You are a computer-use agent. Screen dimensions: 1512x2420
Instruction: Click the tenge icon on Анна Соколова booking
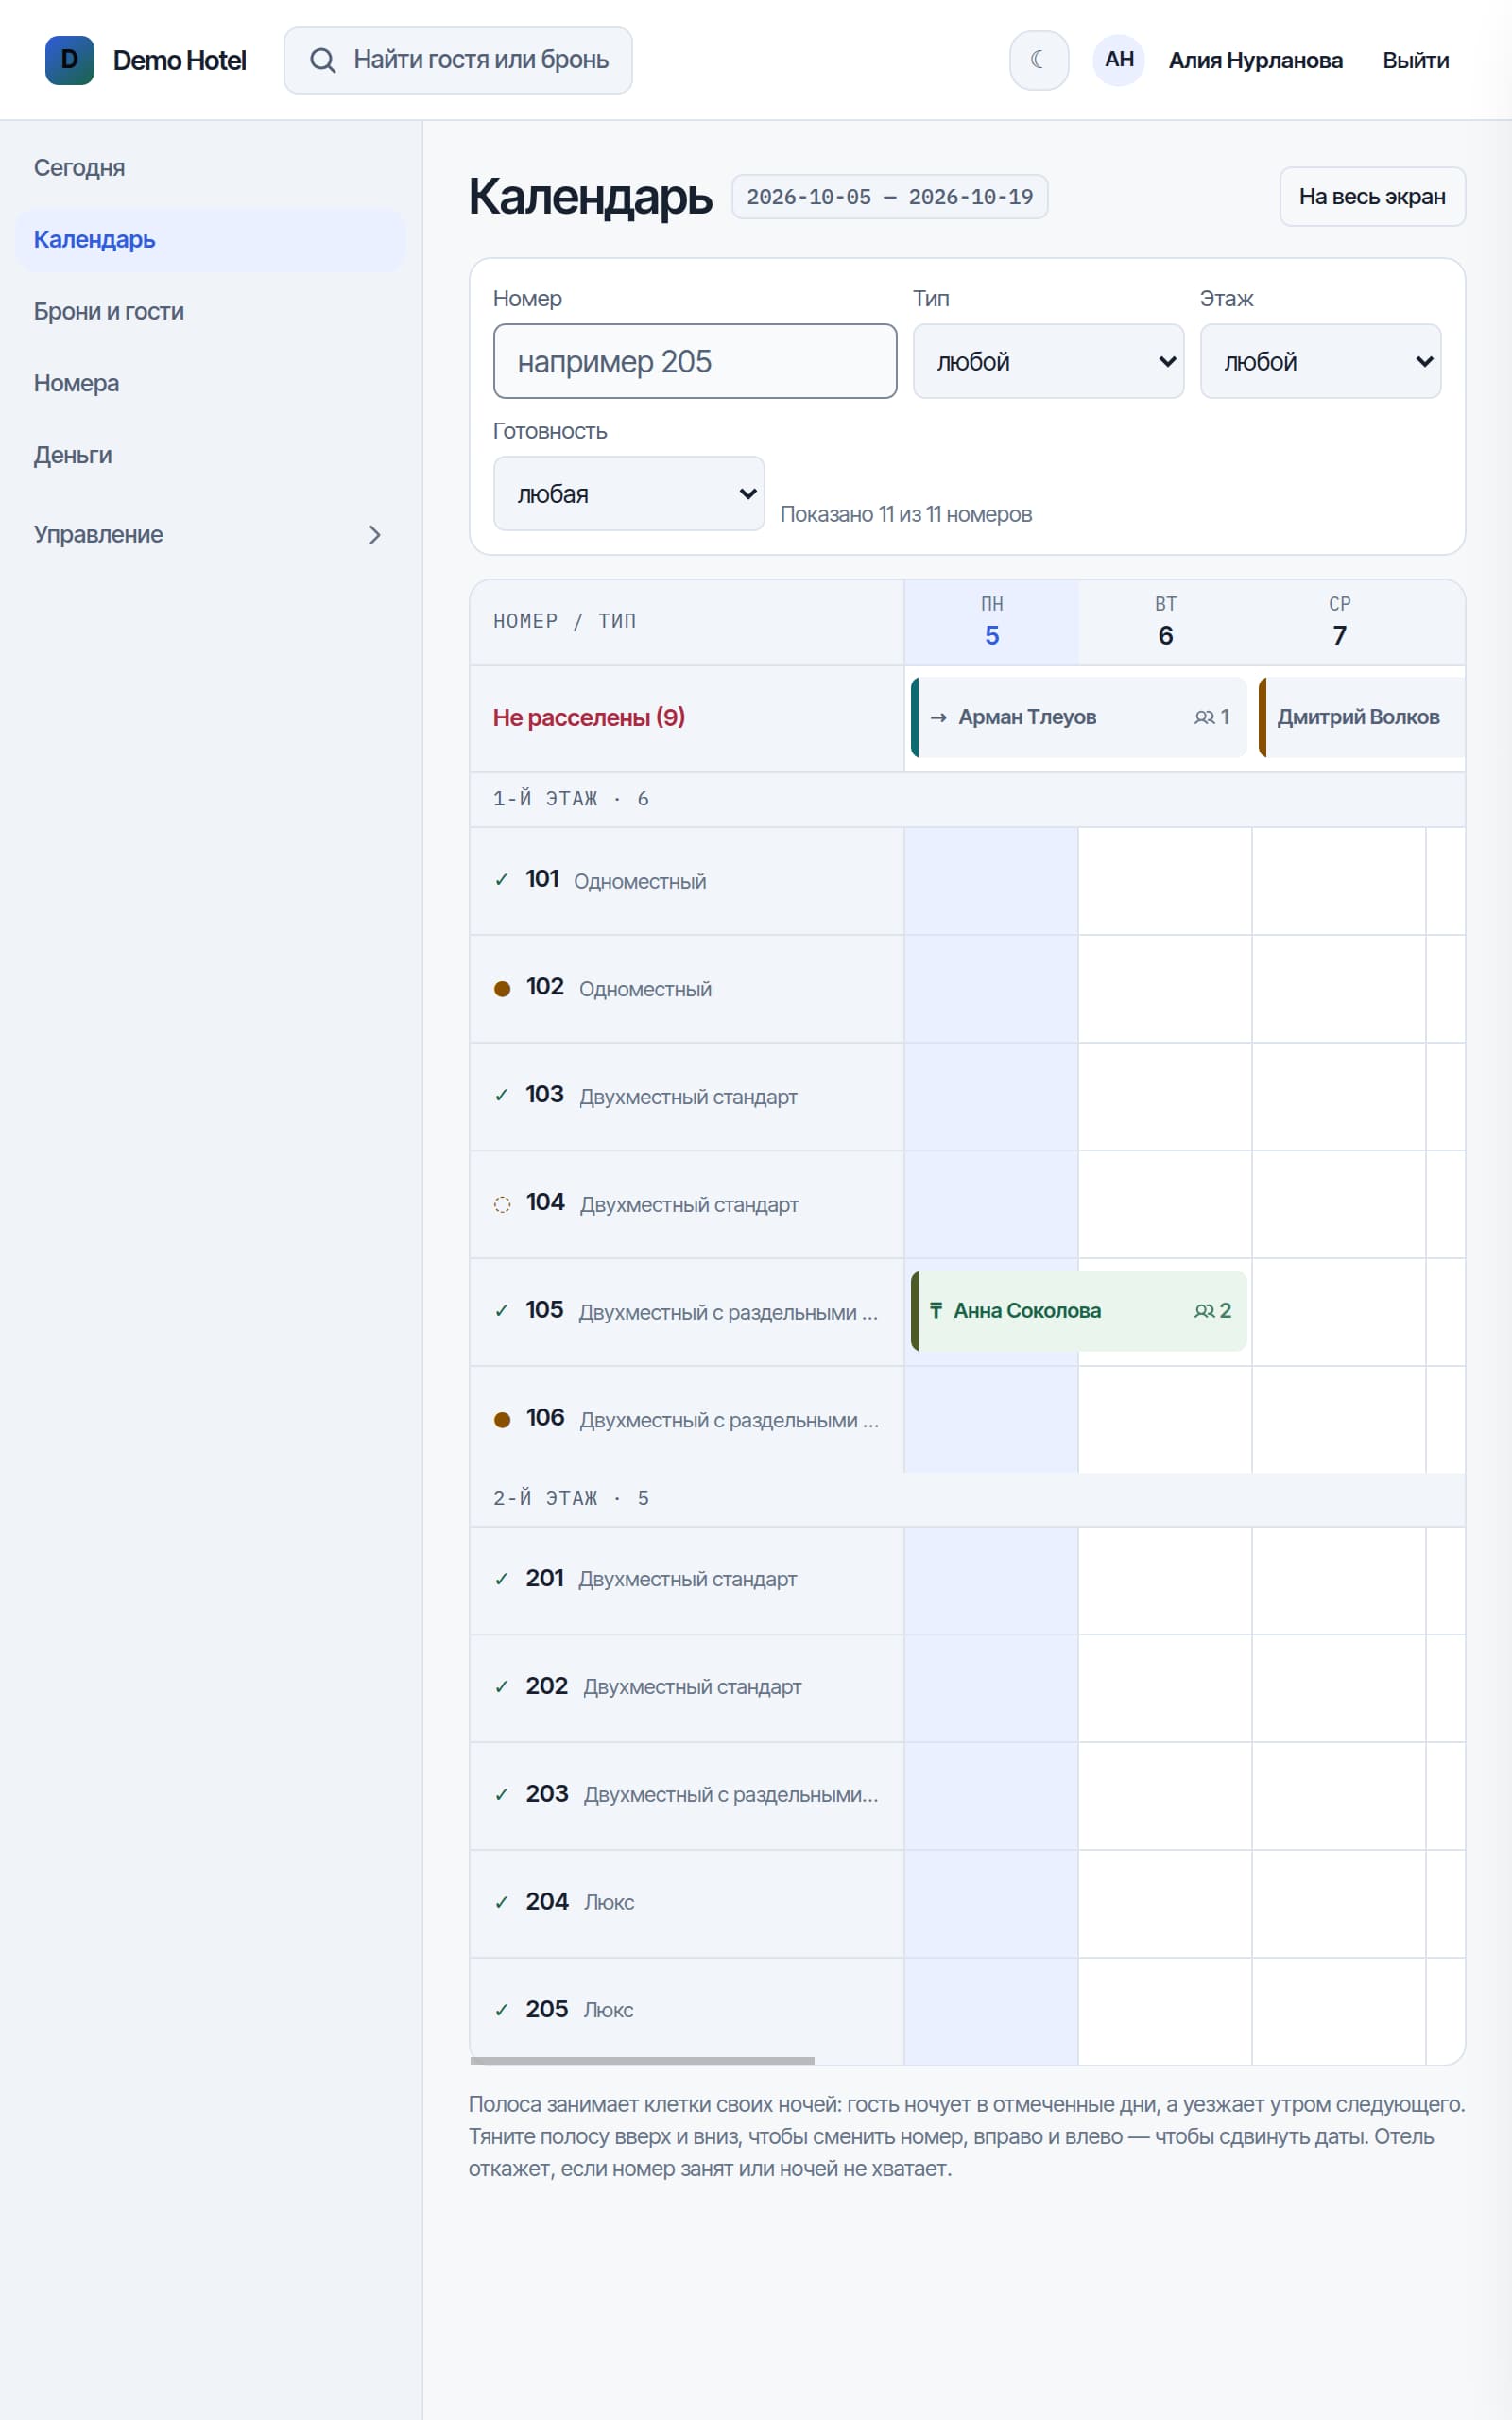click(x=936, y=1310)
